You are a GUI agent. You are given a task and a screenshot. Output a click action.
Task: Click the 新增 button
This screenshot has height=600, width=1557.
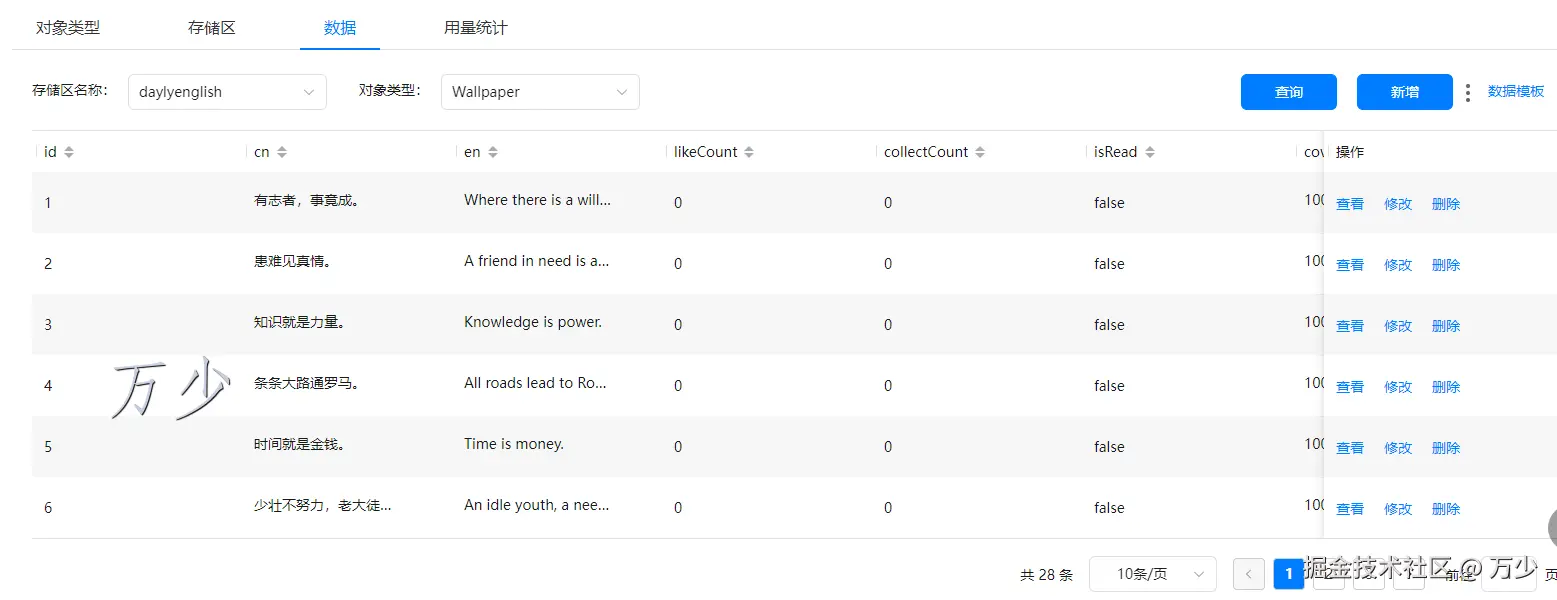click(x=1405, y=92)
